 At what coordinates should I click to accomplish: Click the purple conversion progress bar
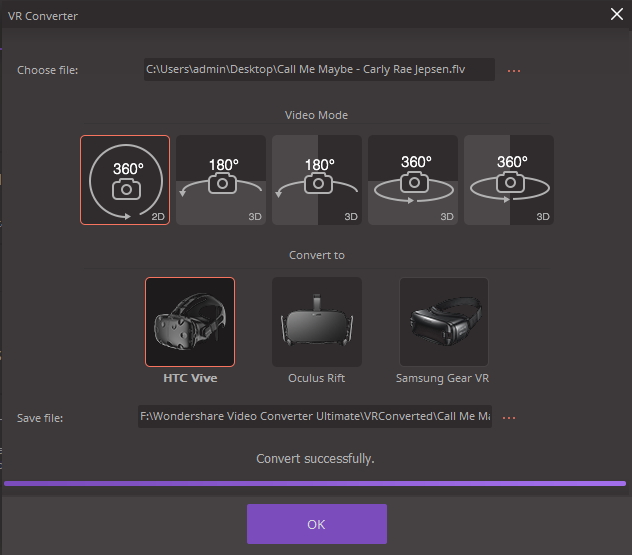click(x=315, y=483)
